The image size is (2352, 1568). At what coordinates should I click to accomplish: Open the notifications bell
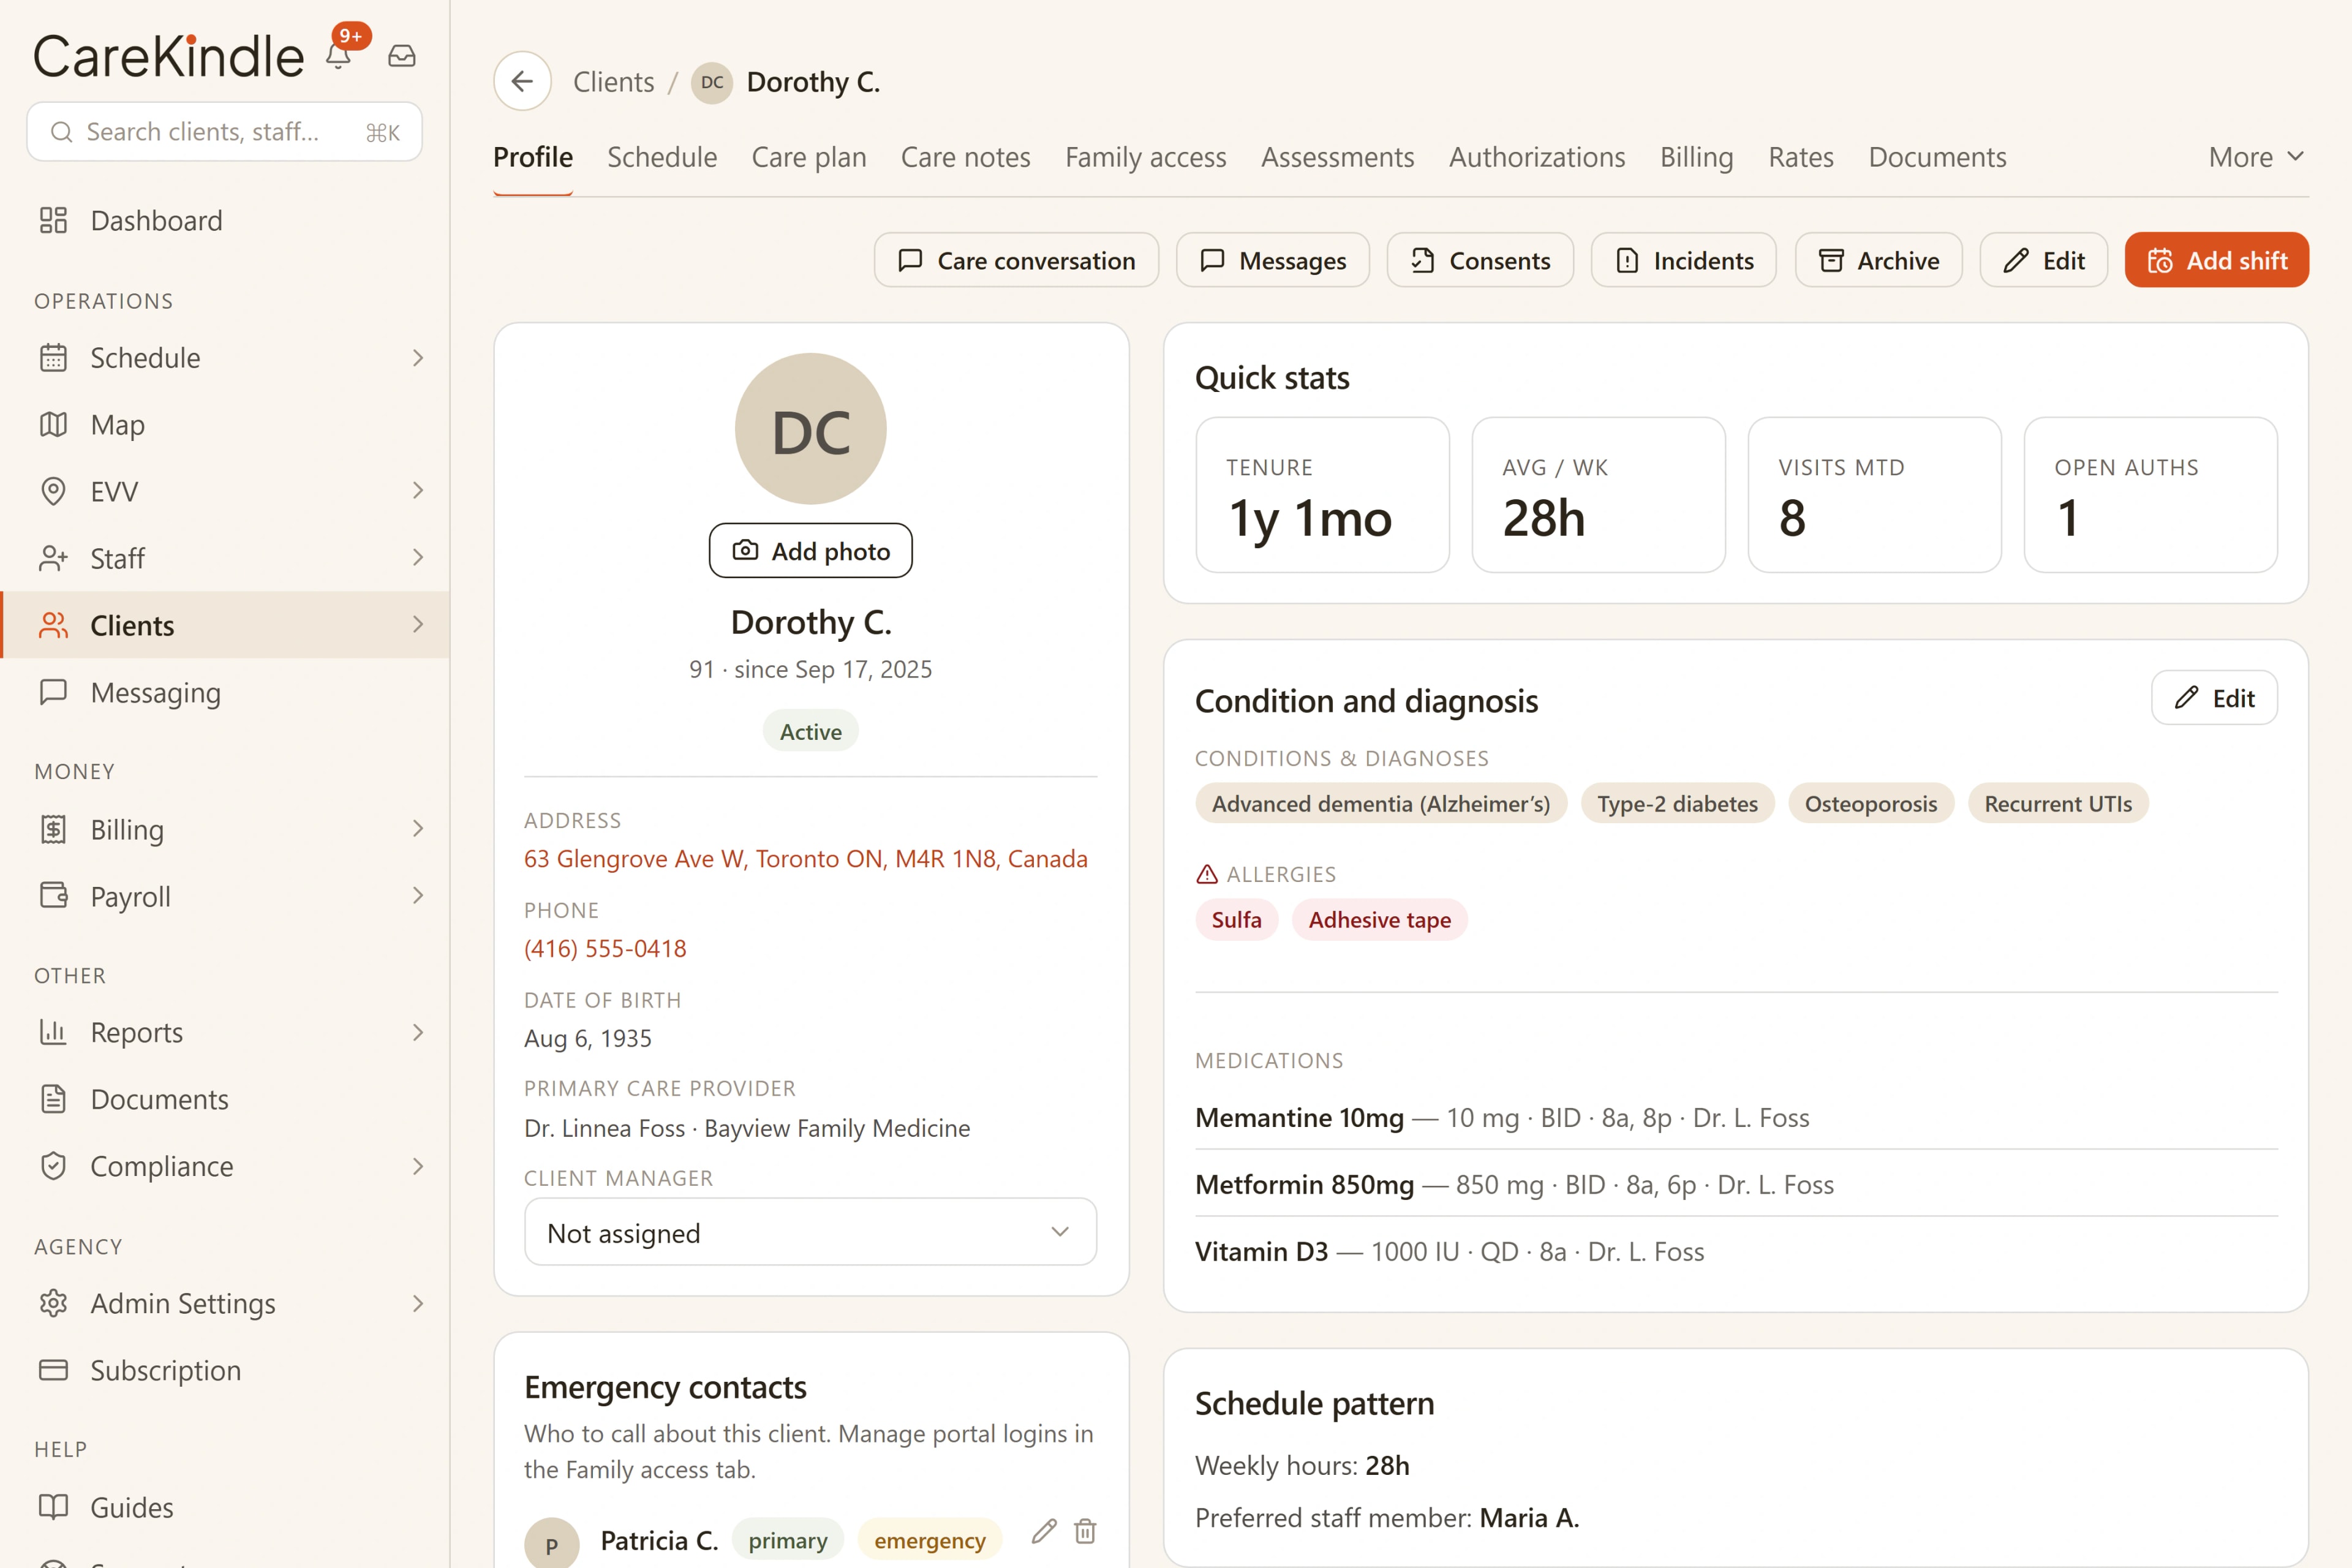(x=339, y=56)
